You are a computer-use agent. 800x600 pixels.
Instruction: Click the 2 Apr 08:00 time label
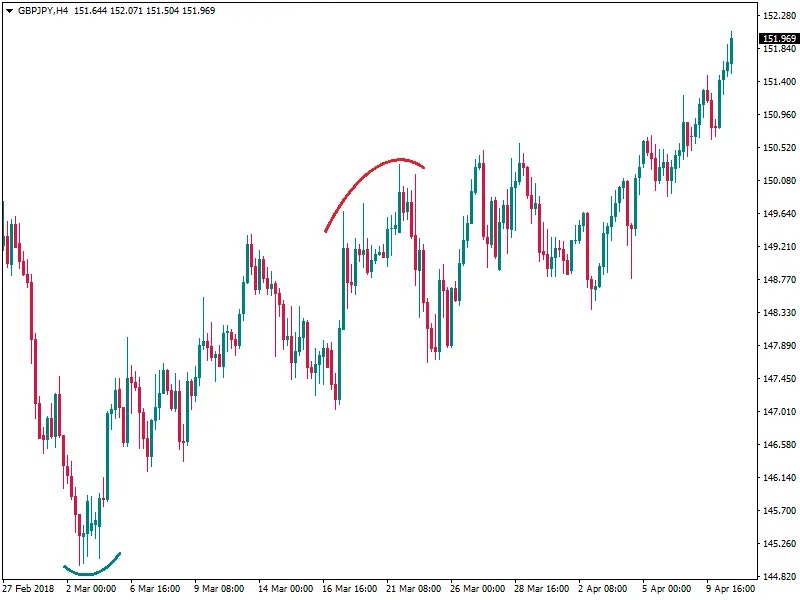[x=603, y=589]
